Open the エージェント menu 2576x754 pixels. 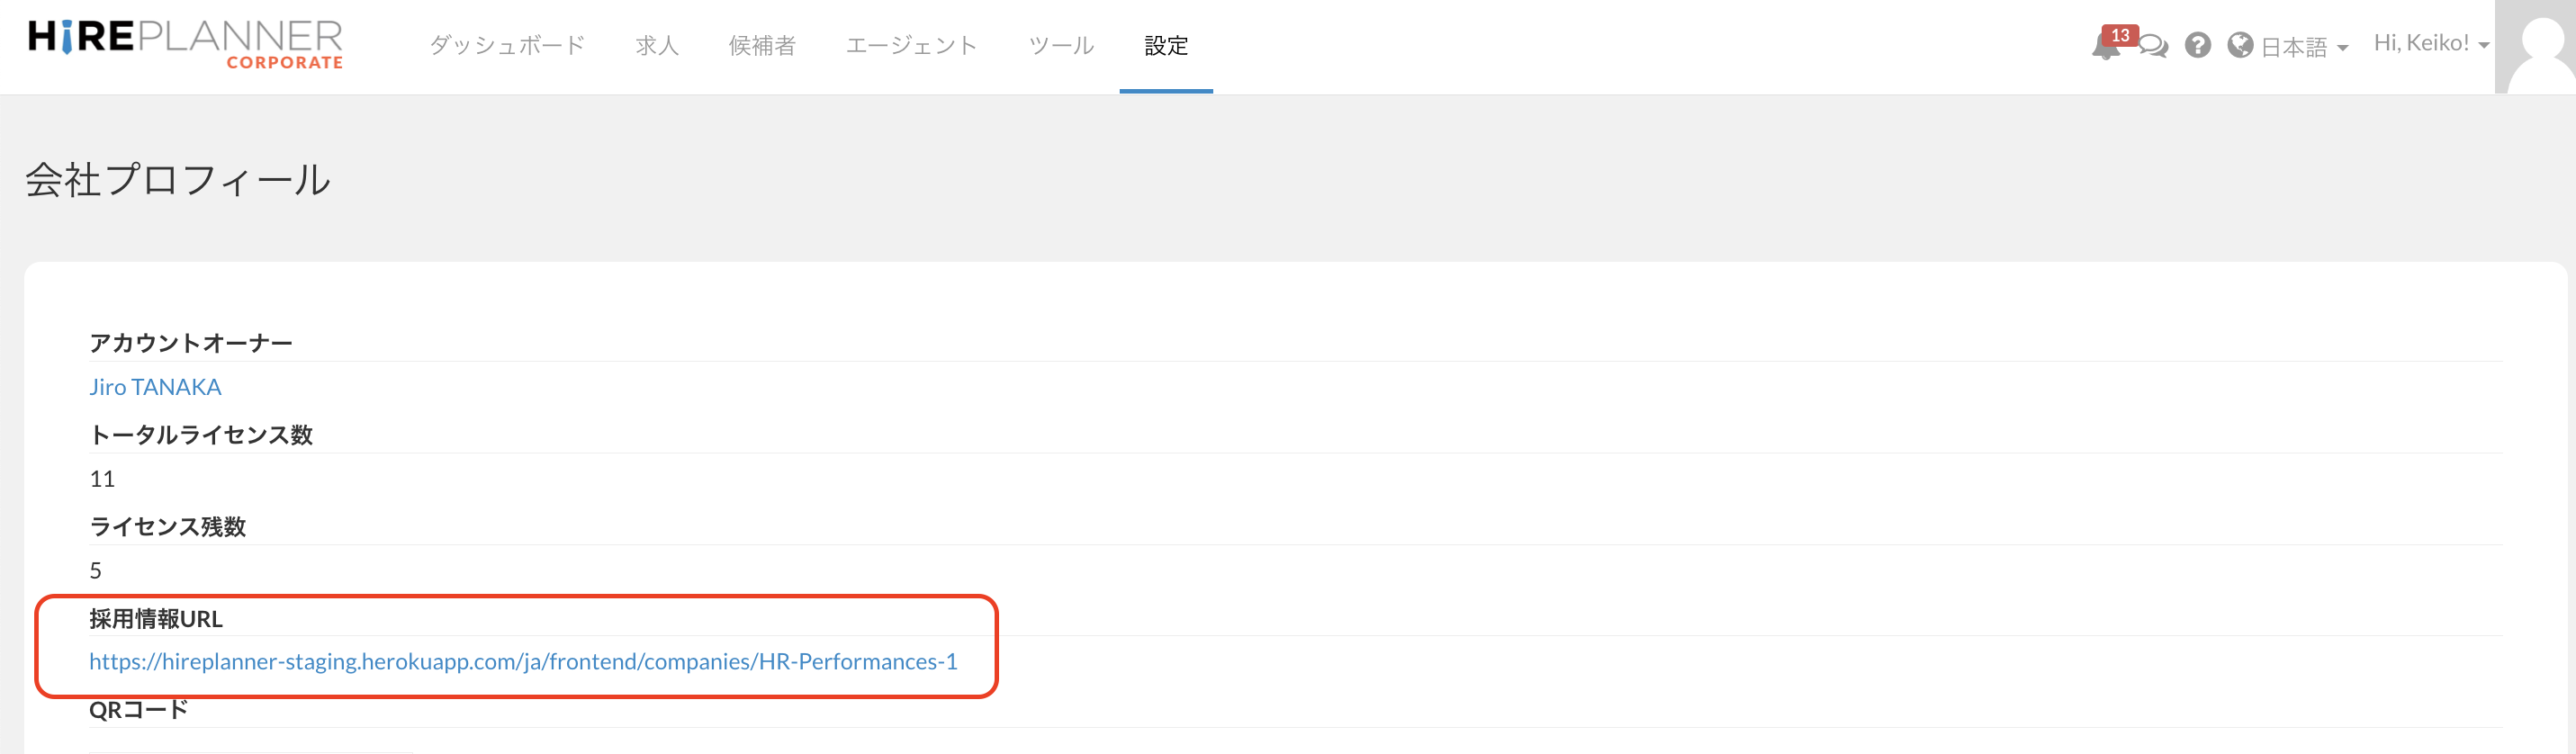click(911, 45)
